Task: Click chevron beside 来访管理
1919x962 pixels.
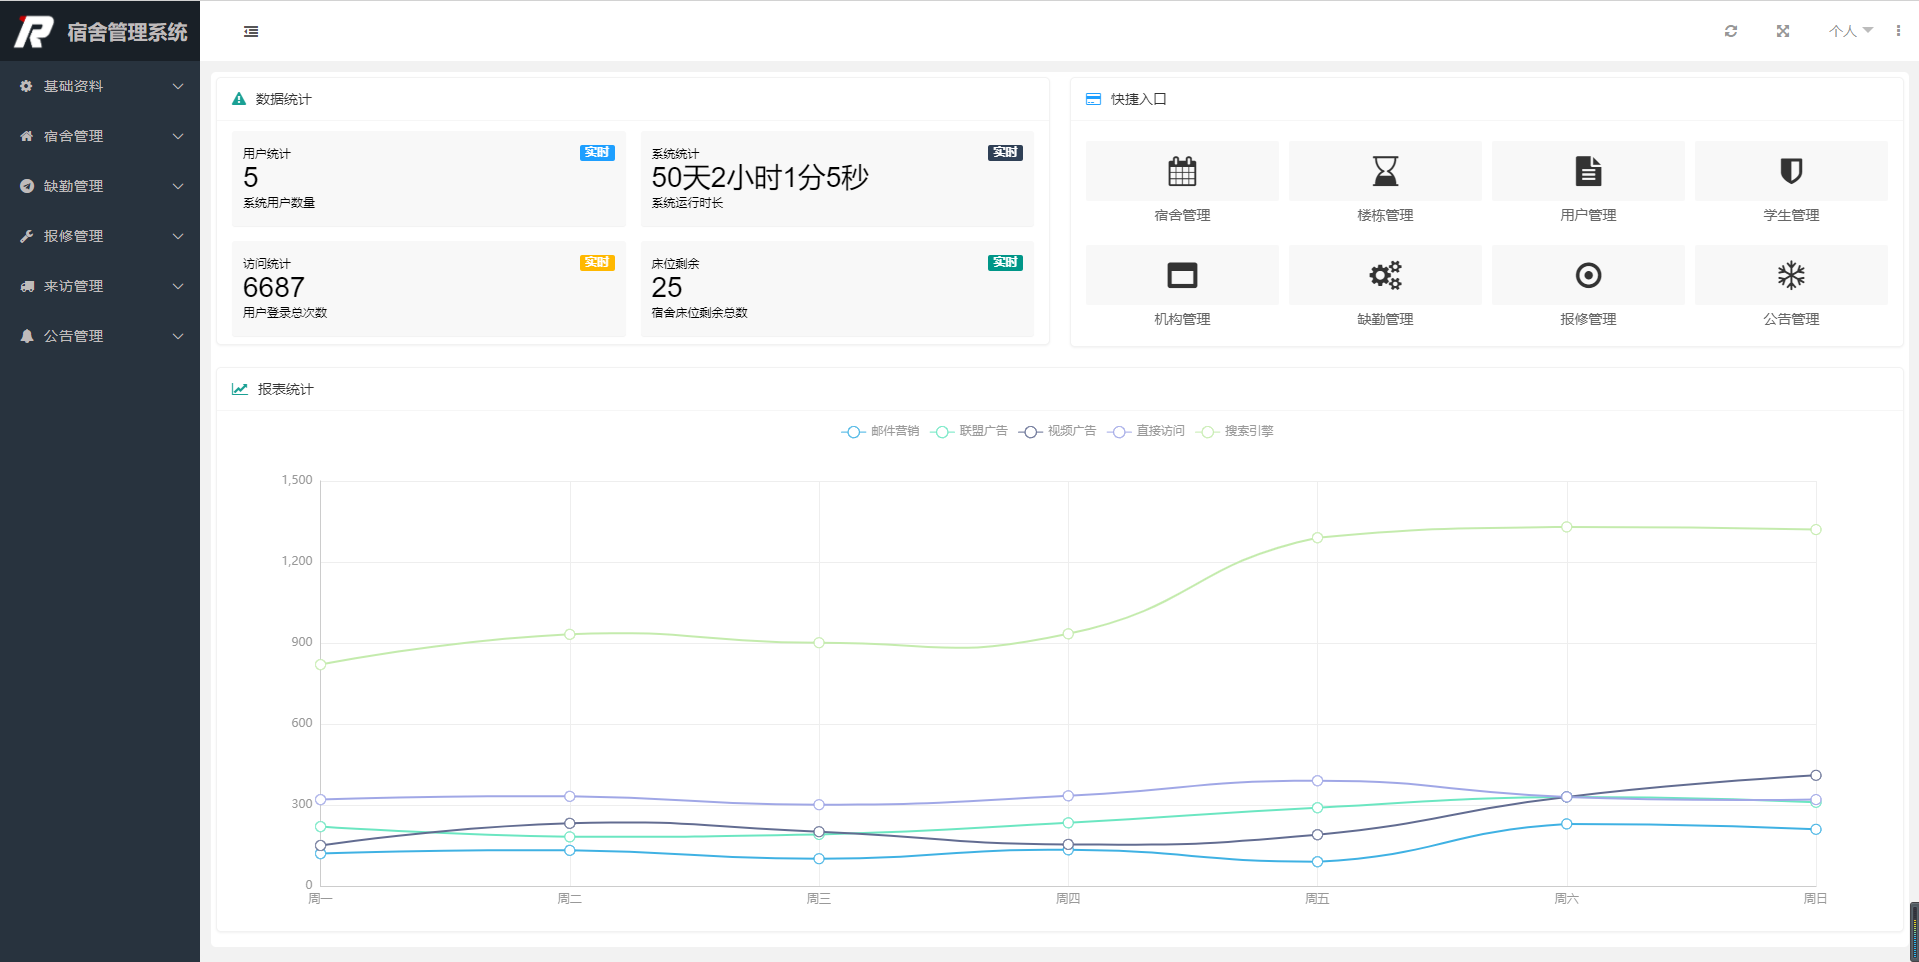Action: coord(178,286)
